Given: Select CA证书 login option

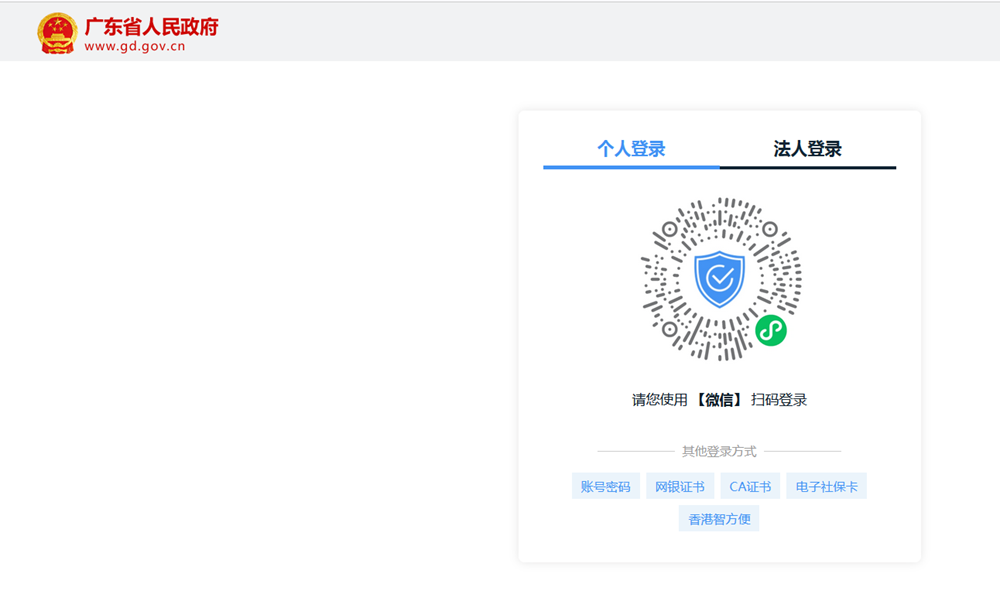Looking at the screenshot, I should pos(750,487).
